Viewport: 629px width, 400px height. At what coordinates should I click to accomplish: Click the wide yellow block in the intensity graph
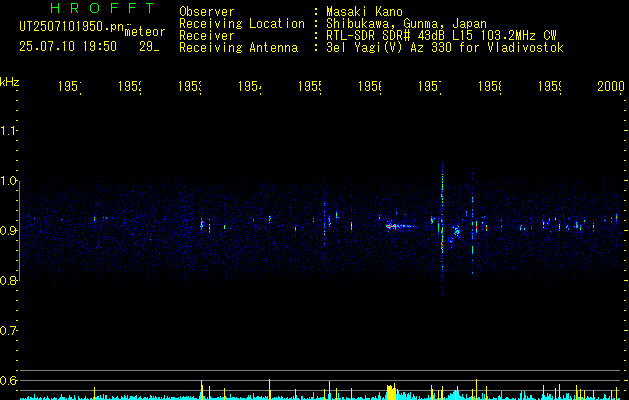(392, 392)
